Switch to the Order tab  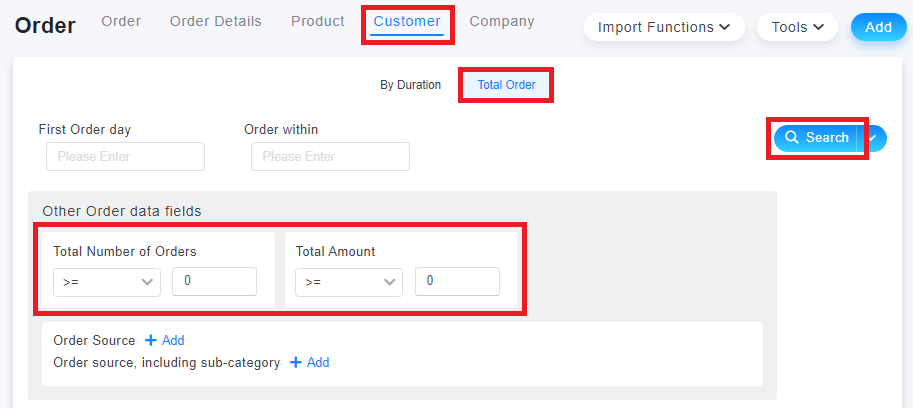121,22
